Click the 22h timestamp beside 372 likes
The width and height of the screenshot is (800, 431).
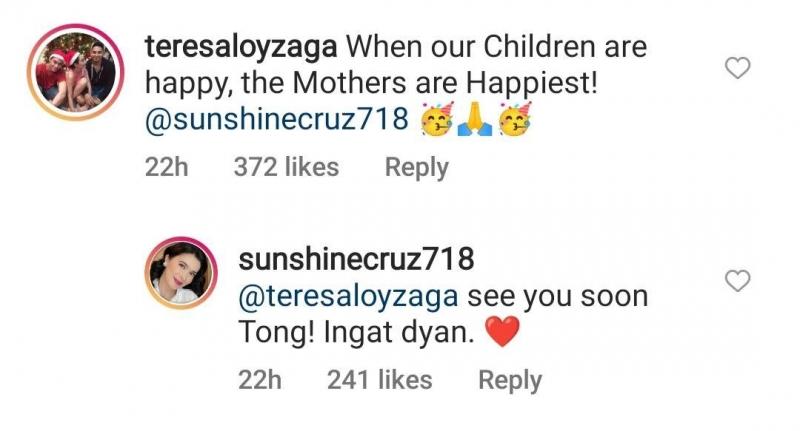[x=167, y=167]
